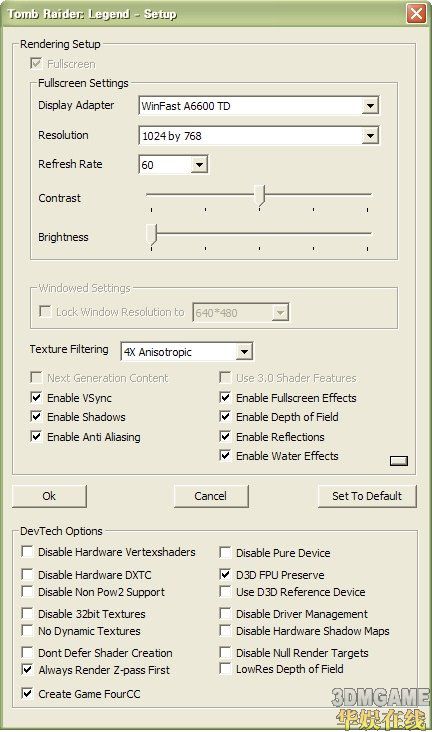Click the Refresh Rate label
The image size is (432, 732).
tap(70, 164)
